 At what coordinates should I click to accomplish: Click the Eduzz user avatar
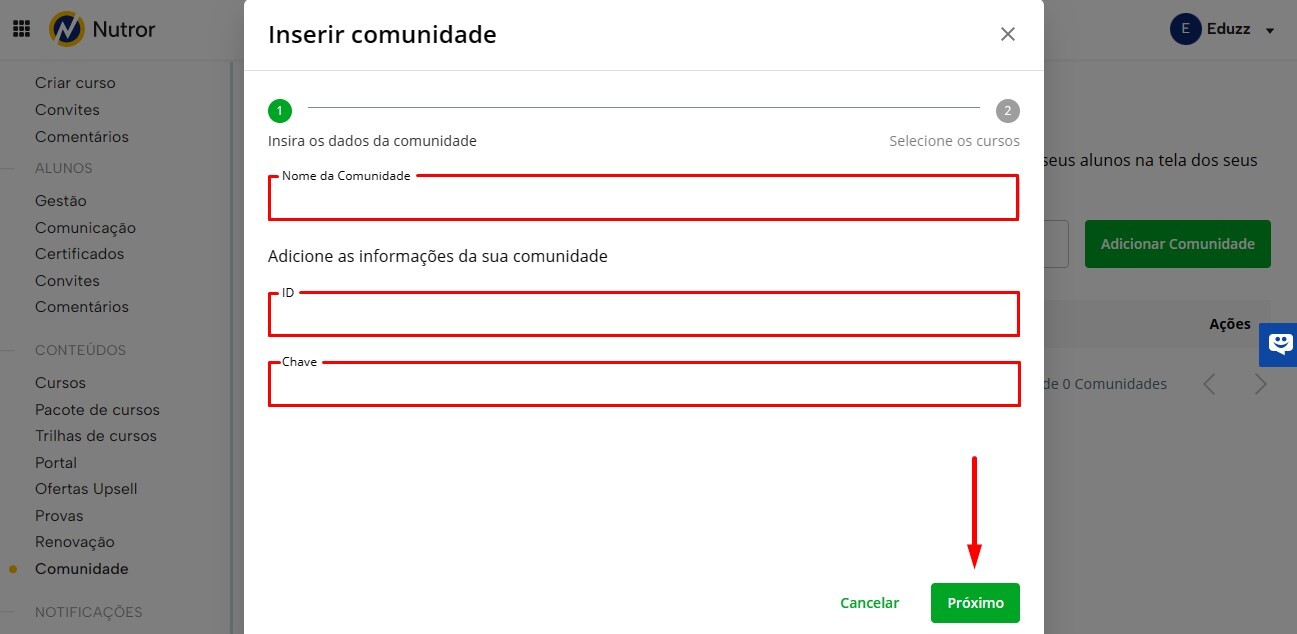coord(1184,29)
